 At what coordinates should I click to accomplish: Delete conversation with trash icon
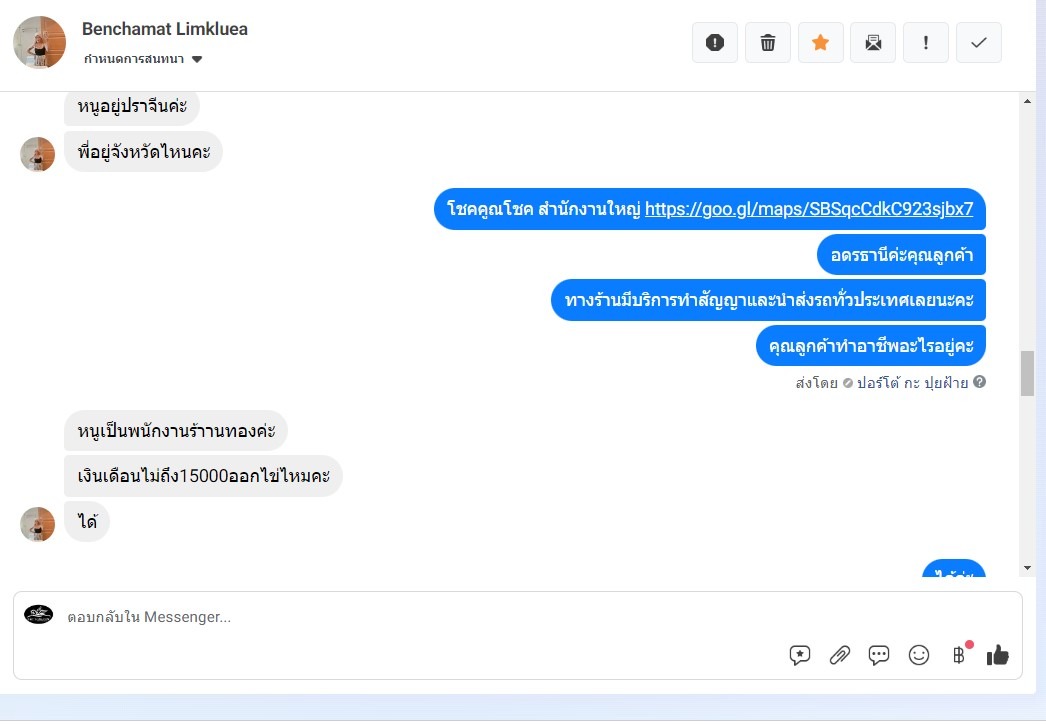[x=768, y=43]
